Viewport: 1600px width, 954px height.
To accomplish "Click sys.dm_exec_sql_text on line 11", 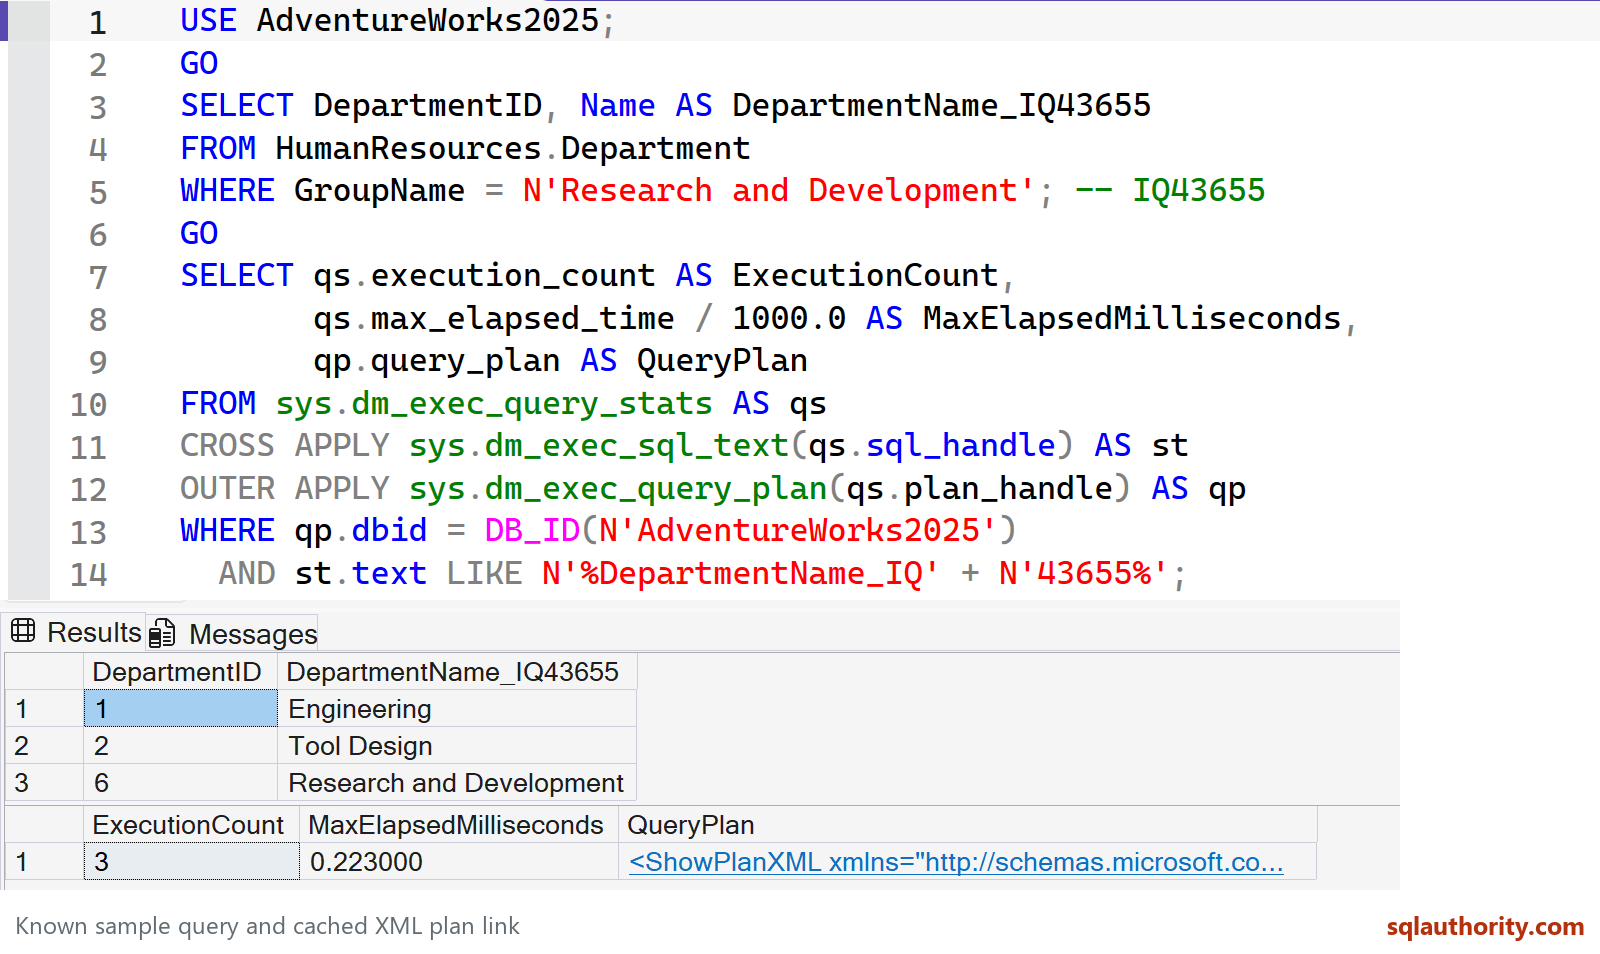I will click(599, 446).
